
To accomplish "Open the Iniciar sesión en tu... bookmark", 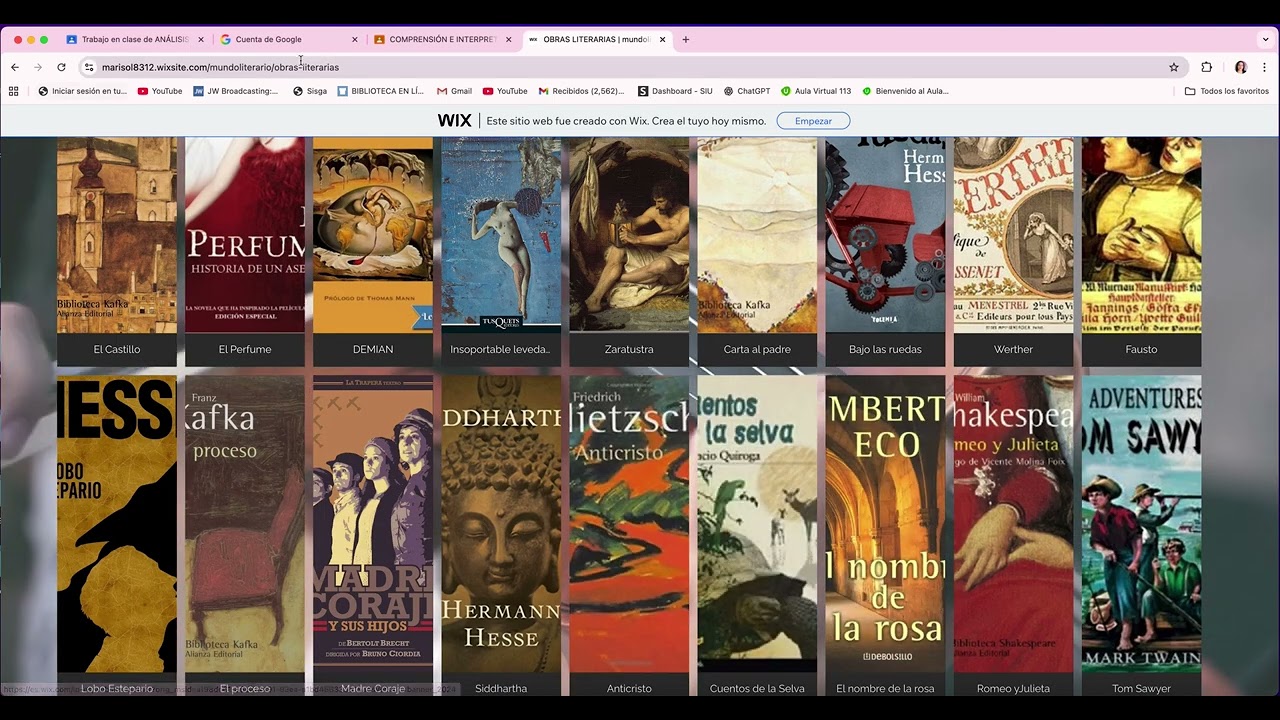I will pos(82,91).
